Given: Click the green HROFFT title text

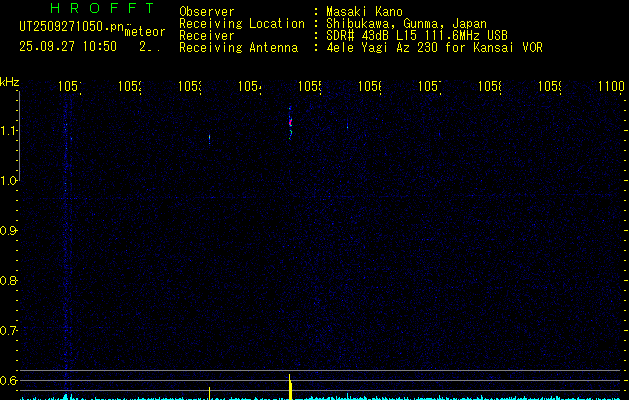Looking at the screenshot, I should [x=102, y=8].
